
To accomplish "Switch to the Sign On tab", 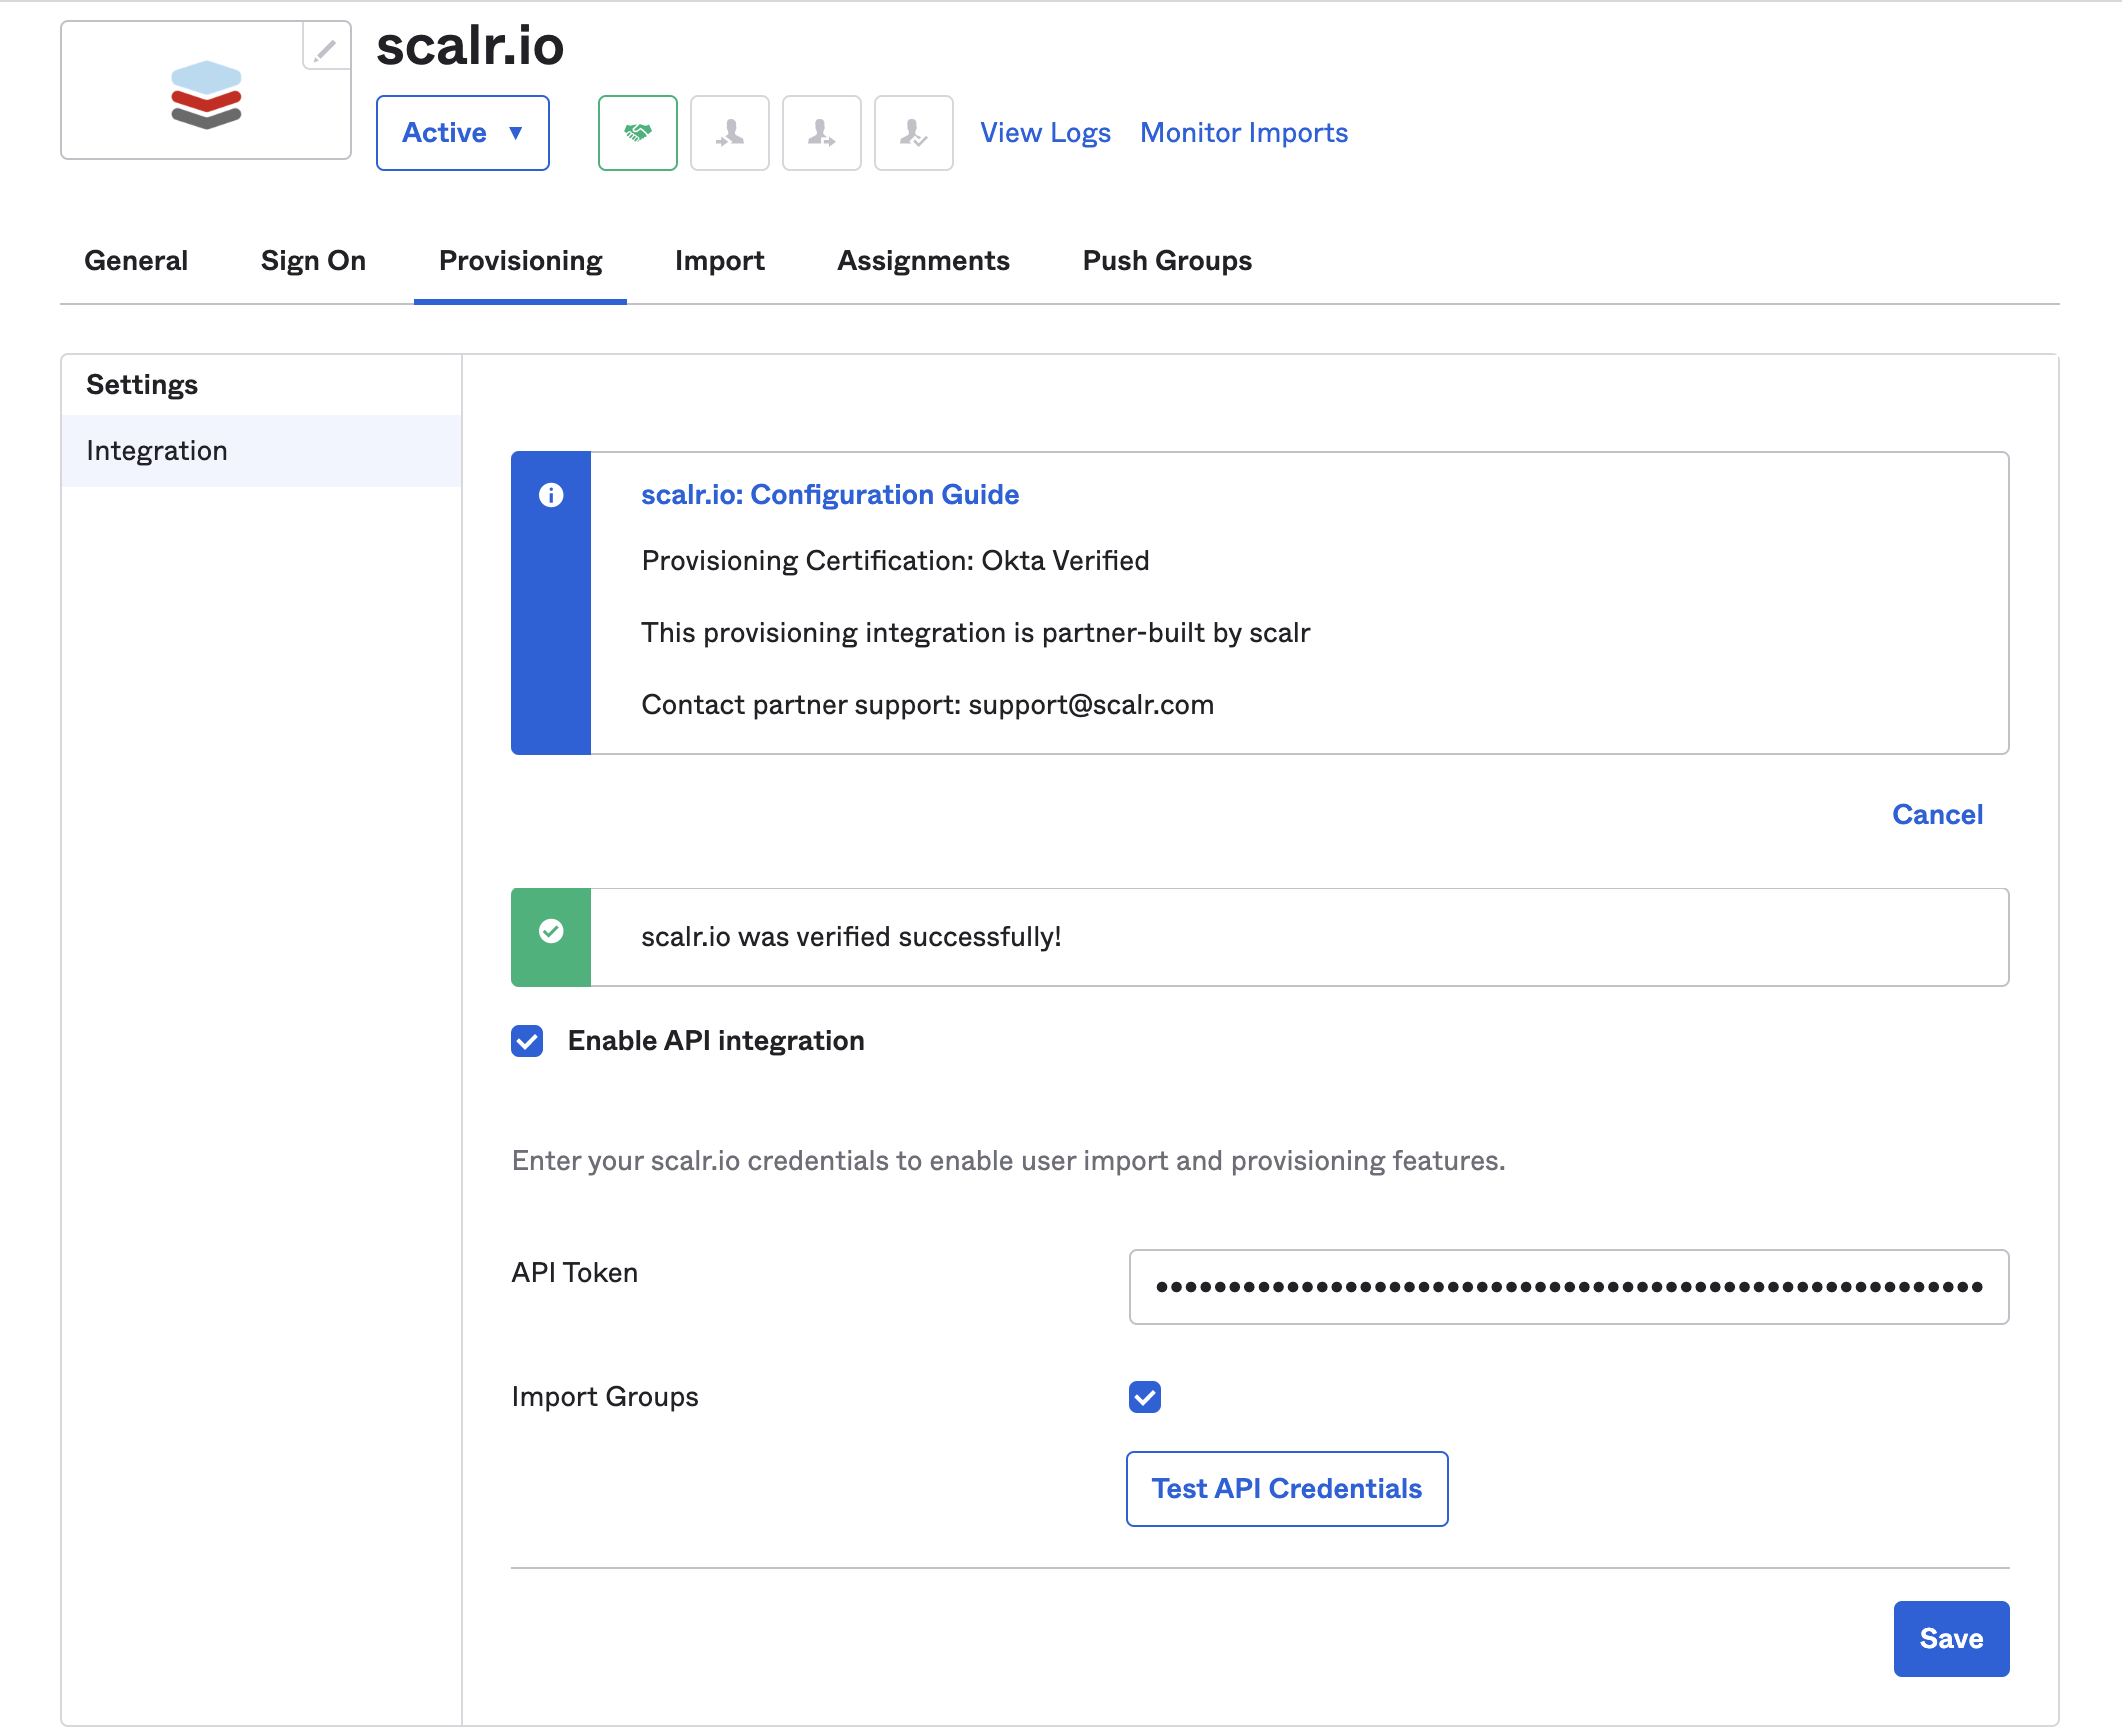I will [313, 261].
